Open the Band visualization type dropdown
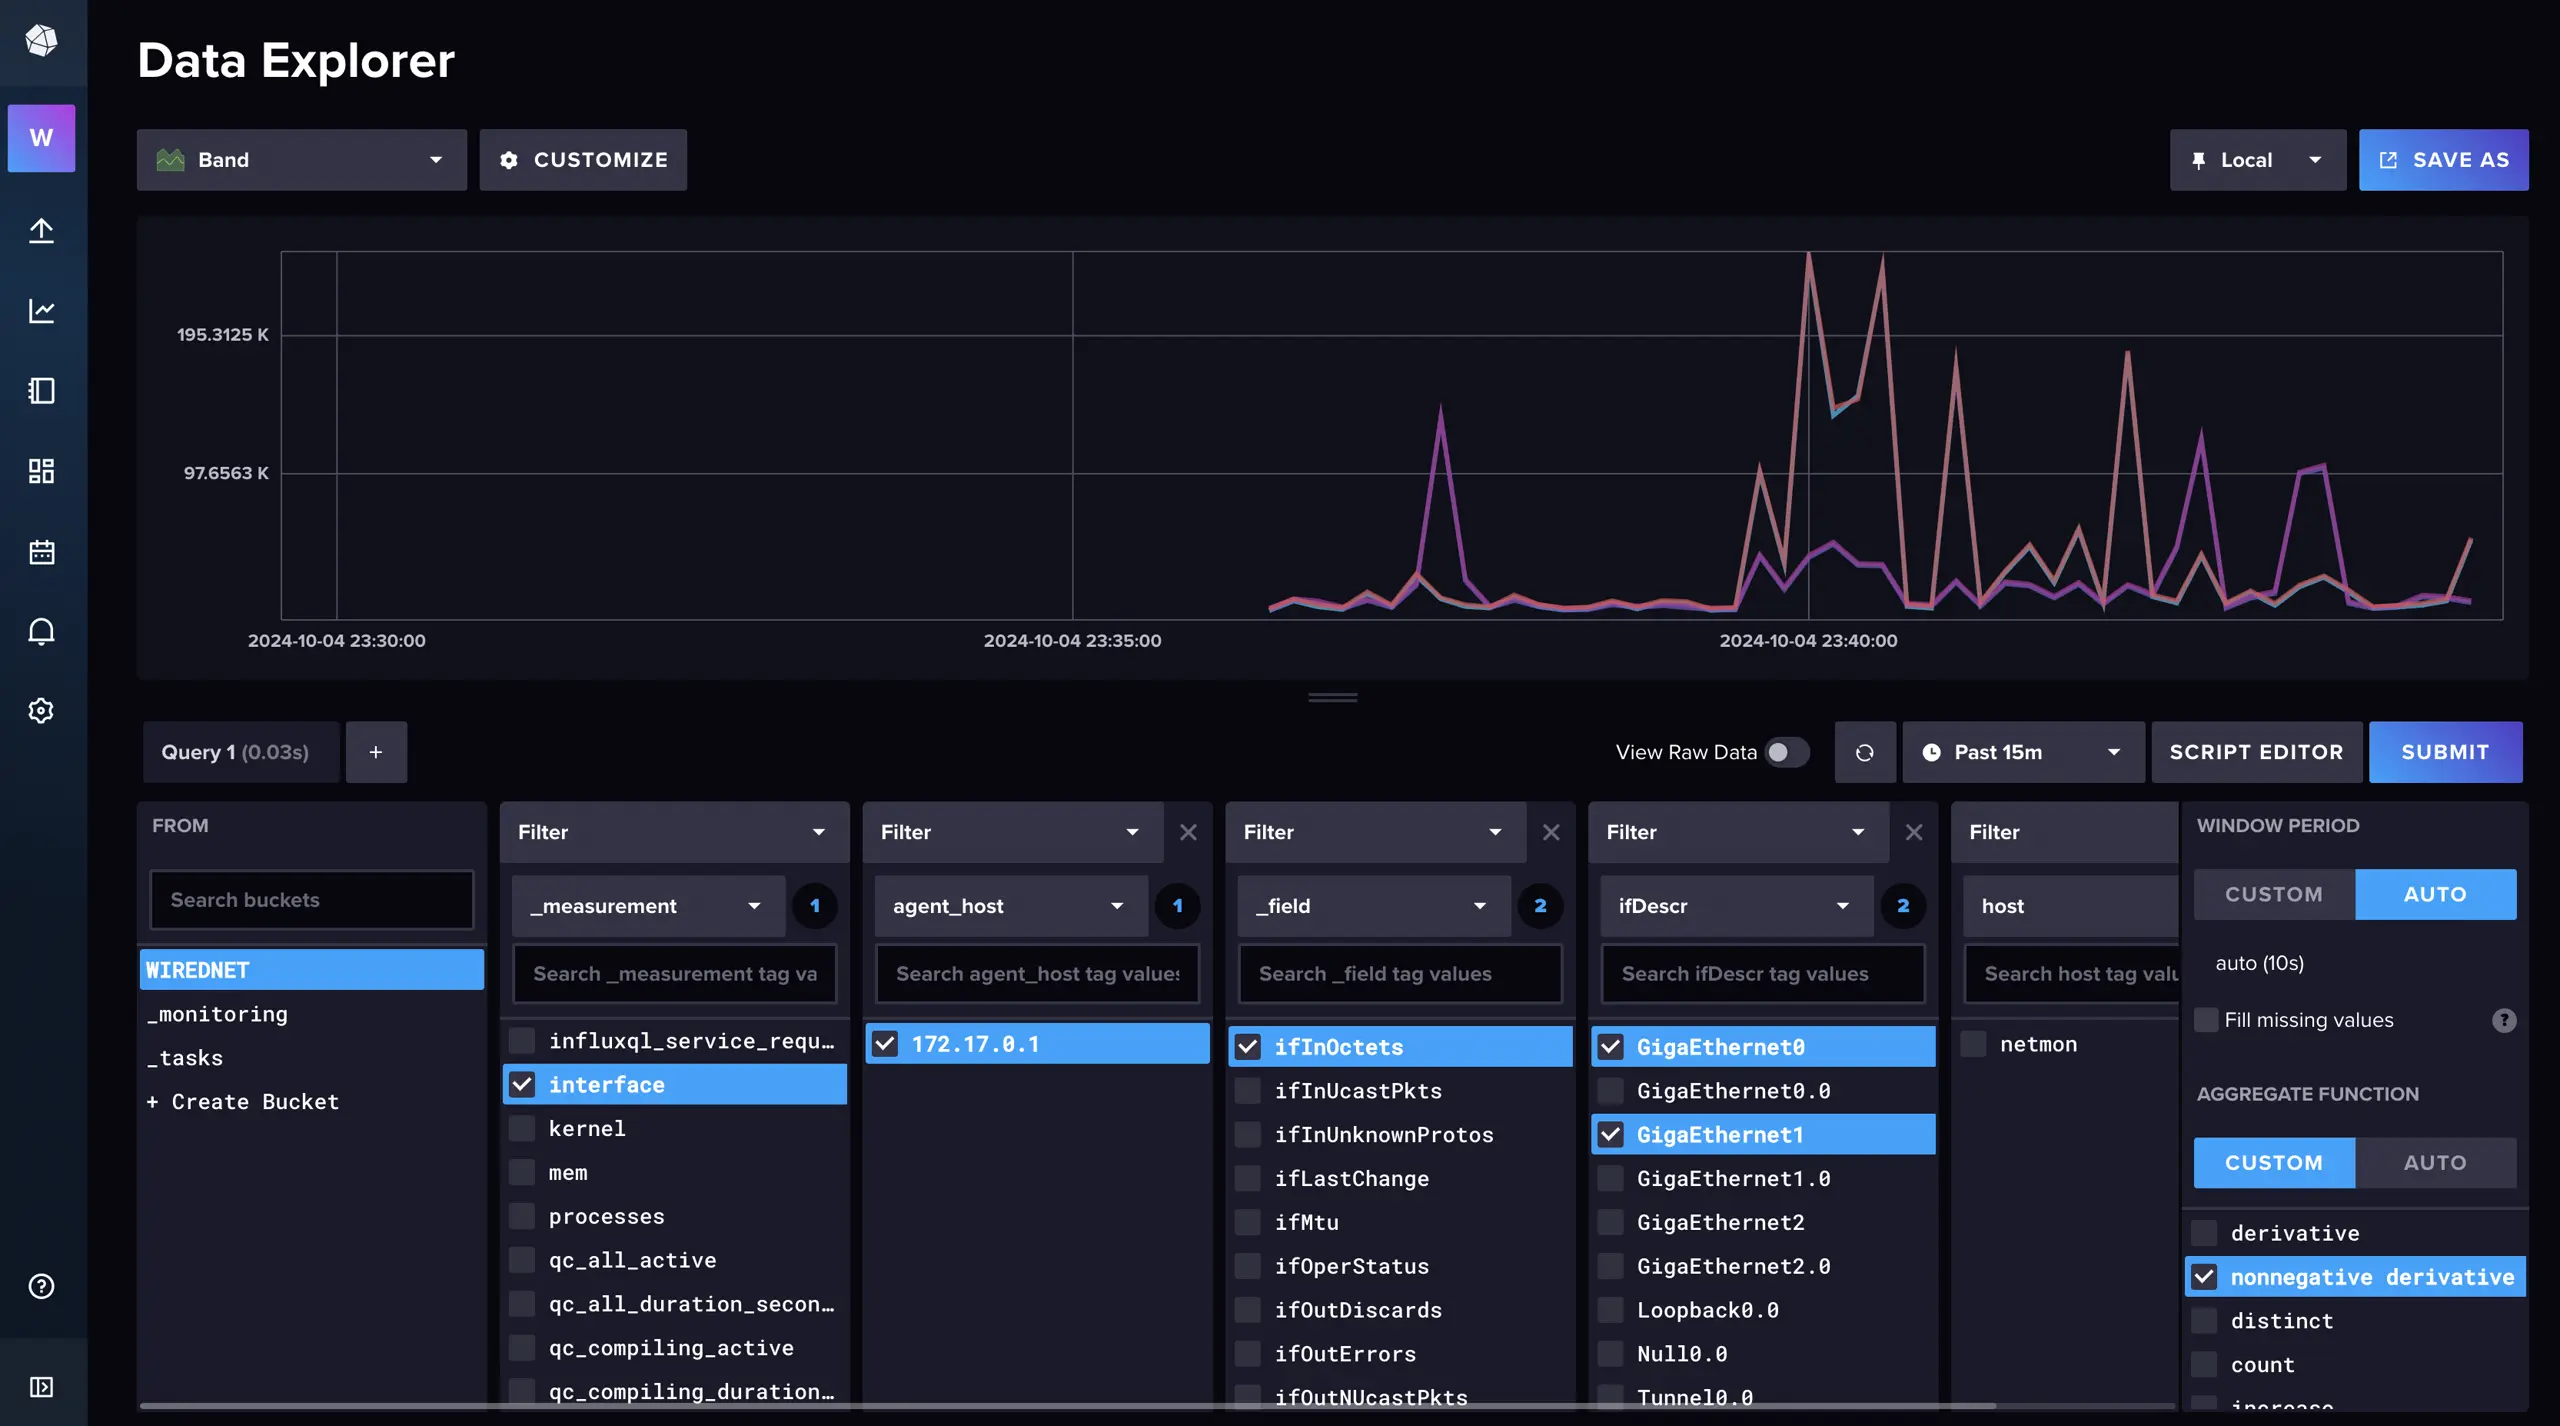This screenshot has width=2560, height=1426. (301, 160)
